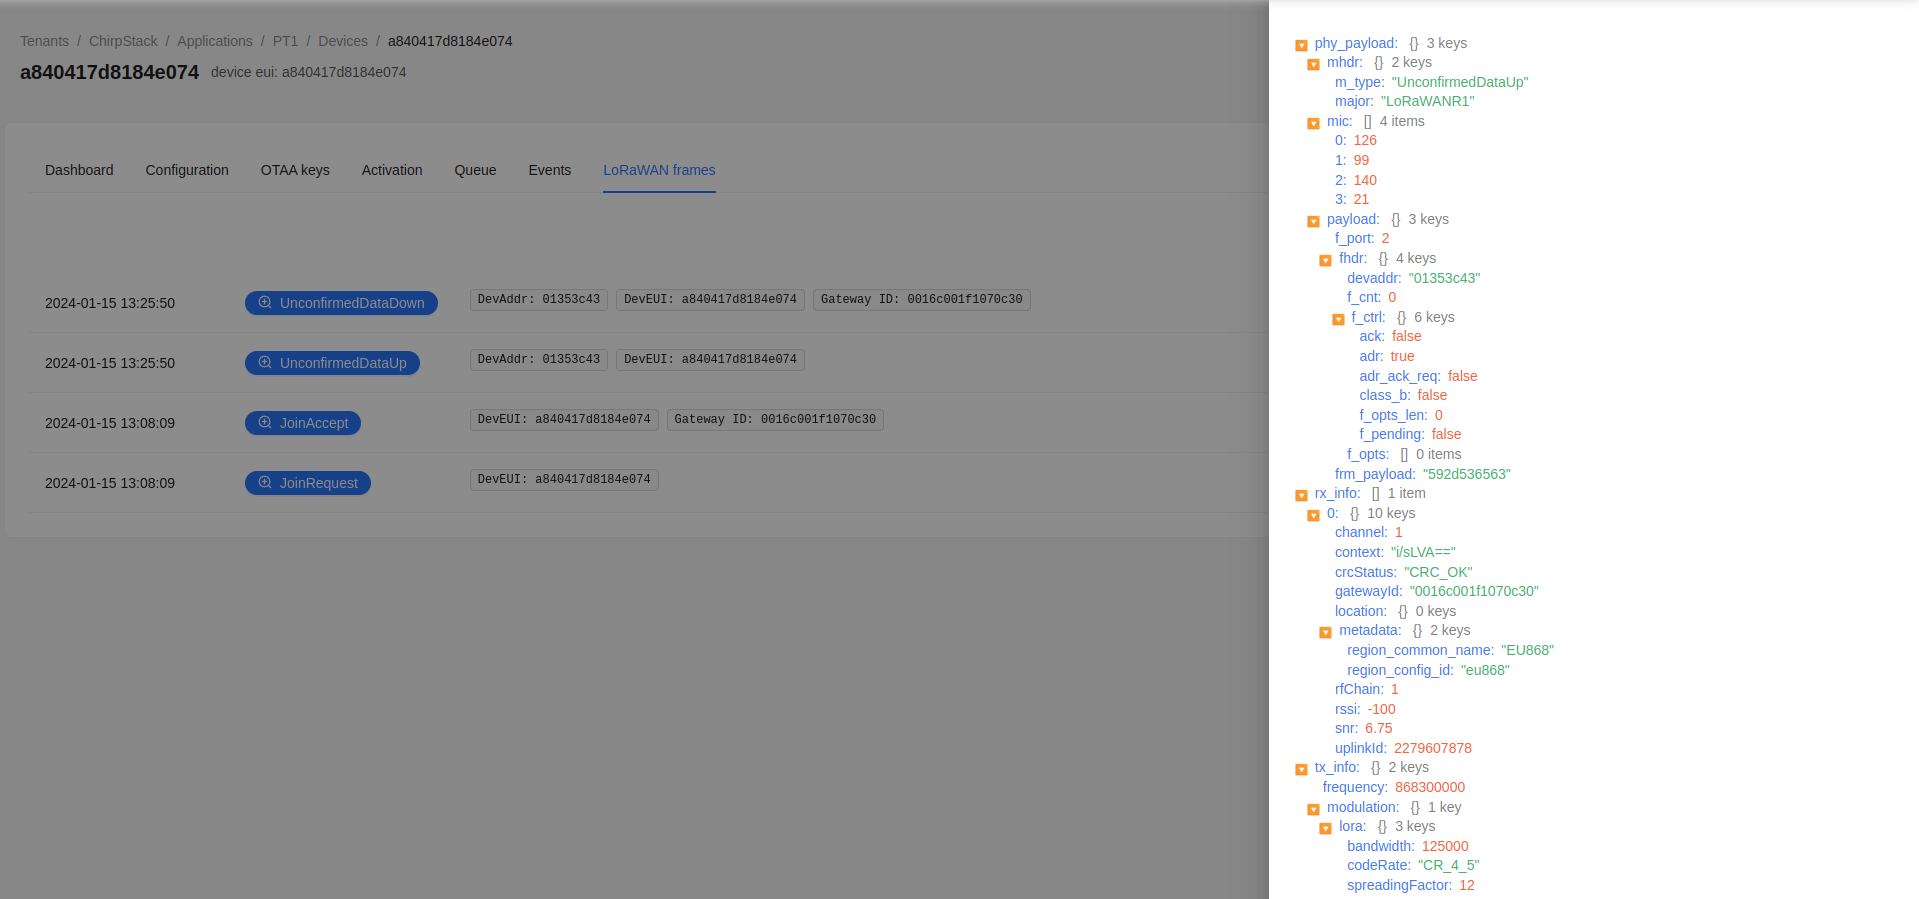The image size is (1919, 899).
Task: Open the JoinRequest frame details
Action: point(308,483)
